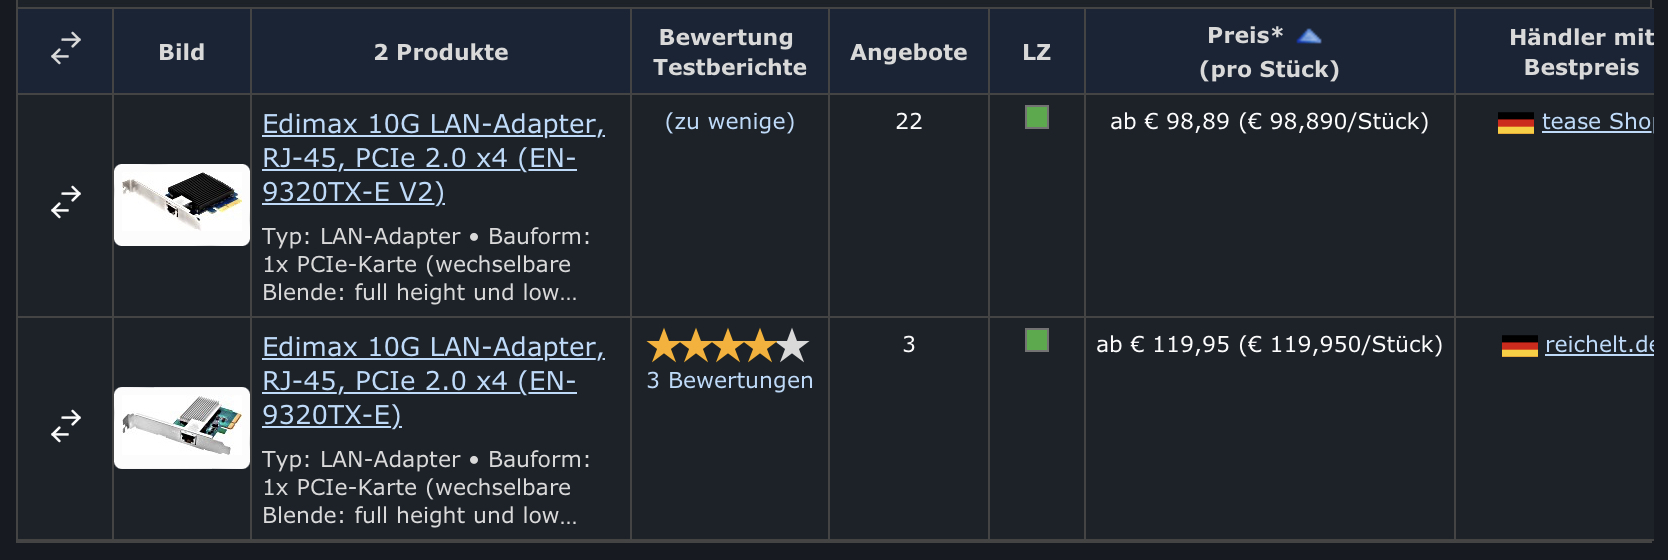Sort by Bewertung Testberichte column header
The height and width of the screenshot is (560, 1668).
[729, 52]
